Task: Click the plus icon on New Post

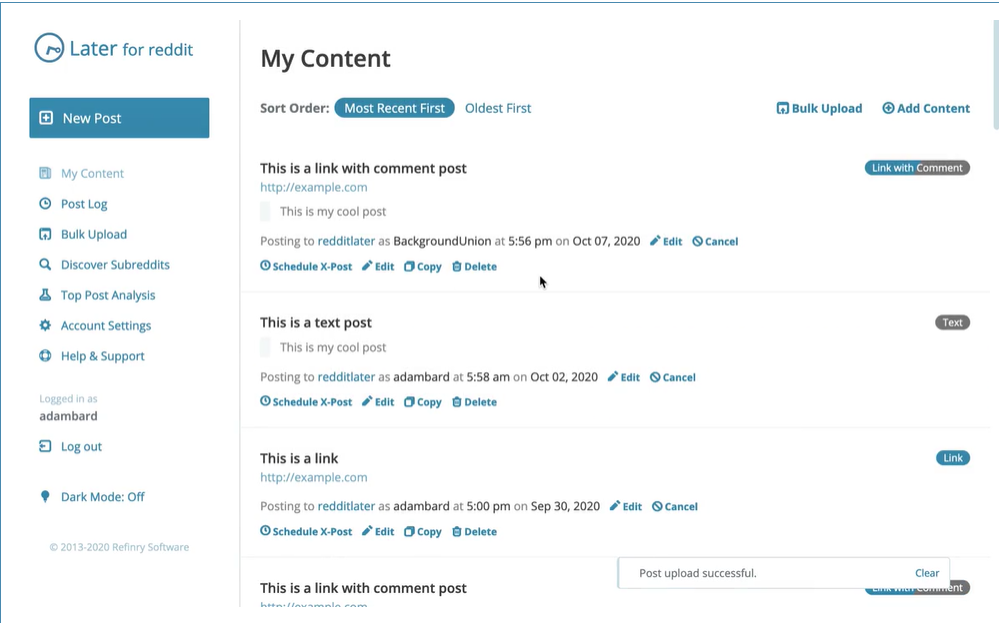Action: click(46, 118)
